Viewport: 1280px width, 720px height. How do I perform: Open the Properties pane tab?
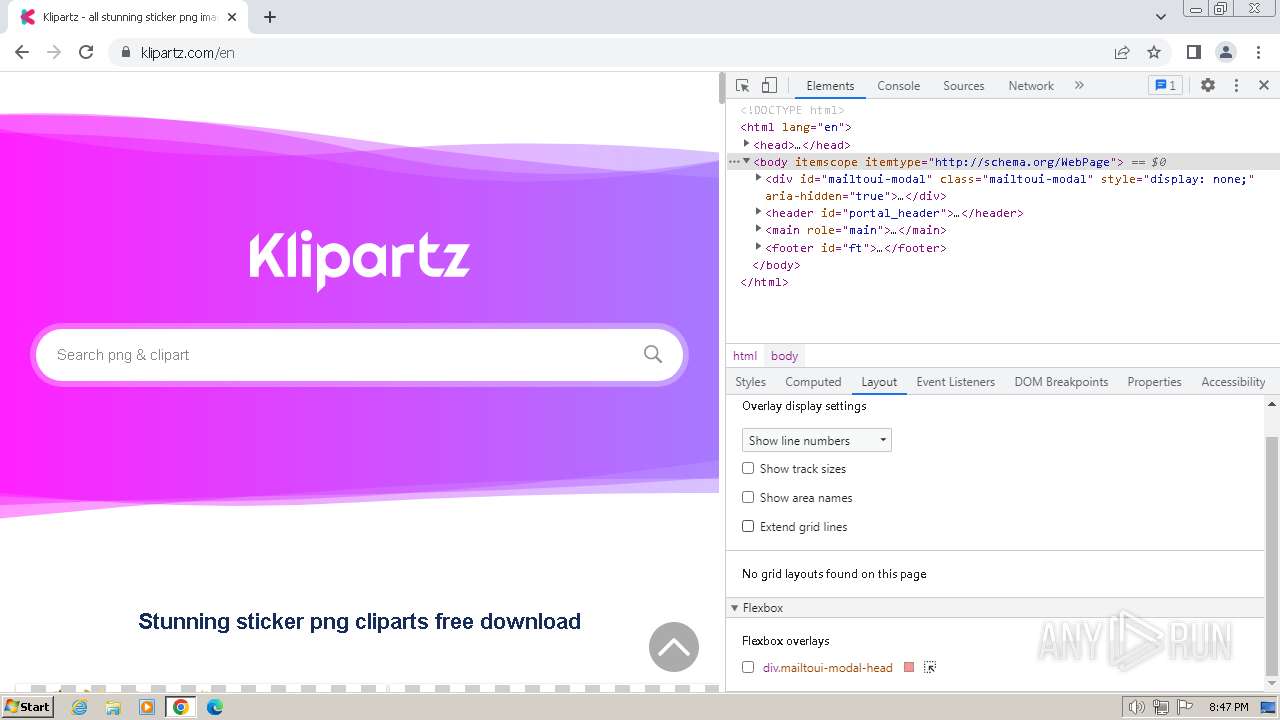[1154, 382]
